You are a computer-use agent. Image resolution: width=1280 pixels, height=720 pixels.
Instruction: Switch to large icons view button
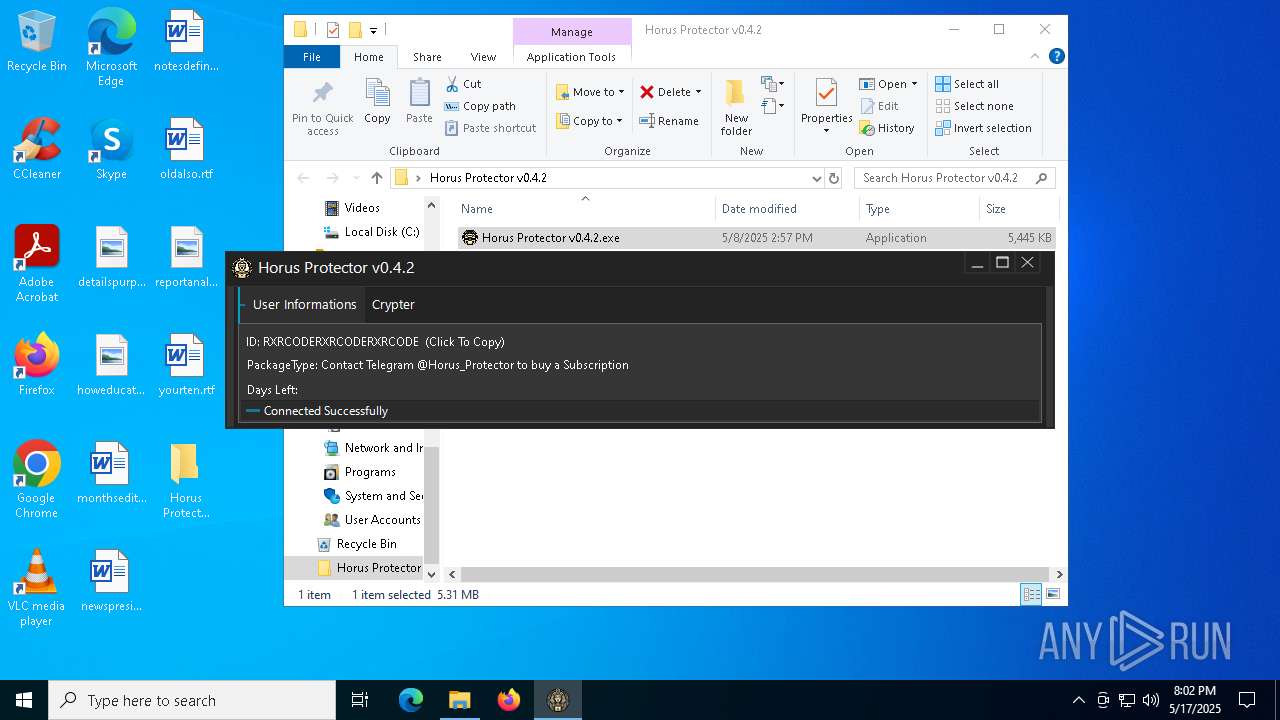coord(1052,594)
